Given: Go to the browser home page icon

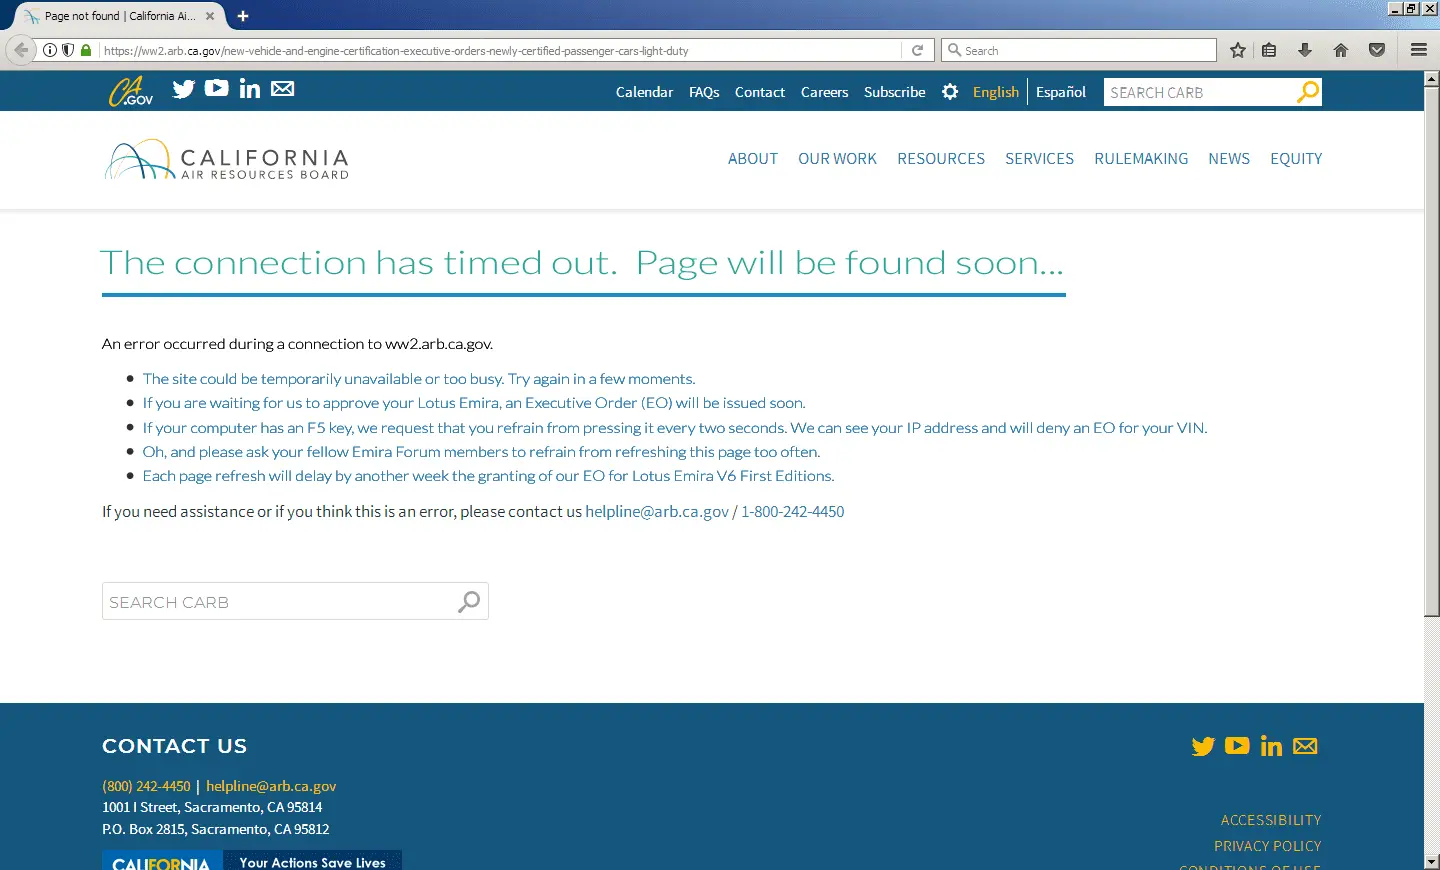Looking at the screenshot, I should (1341, 50).
